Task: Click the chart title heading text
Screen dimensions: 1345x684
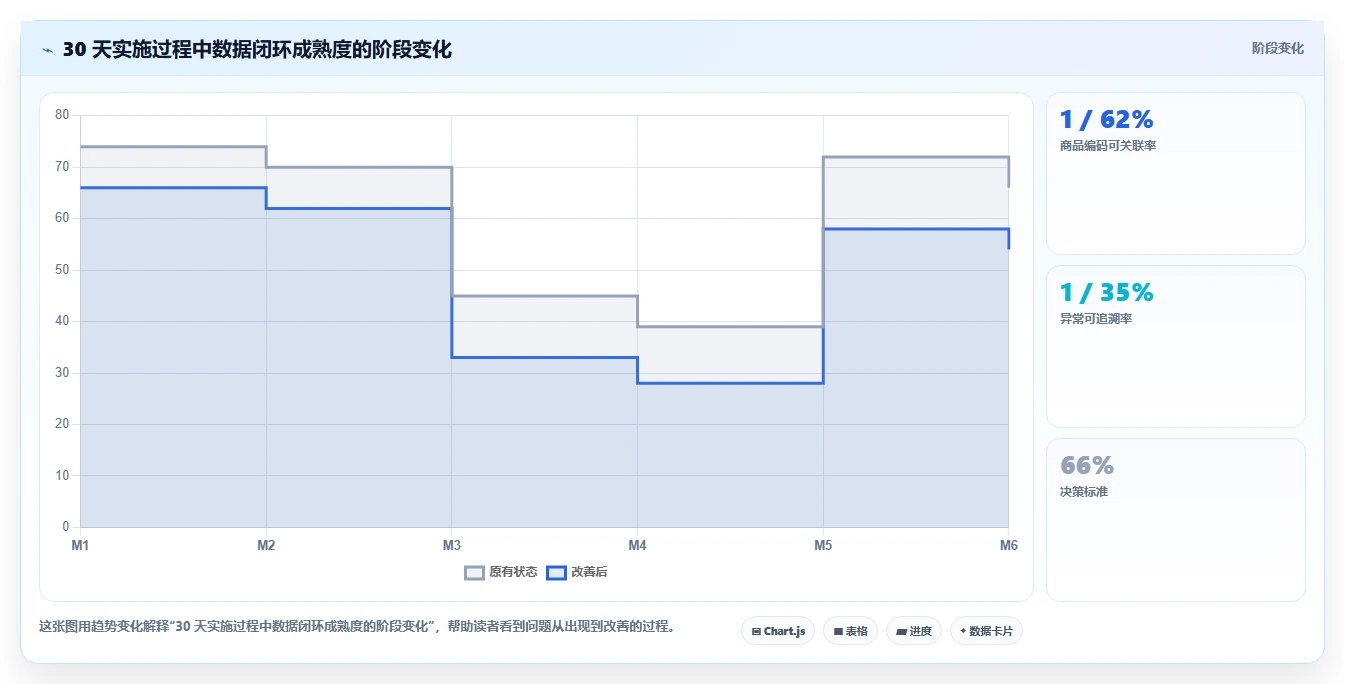Action: click(x=257, y=49)
